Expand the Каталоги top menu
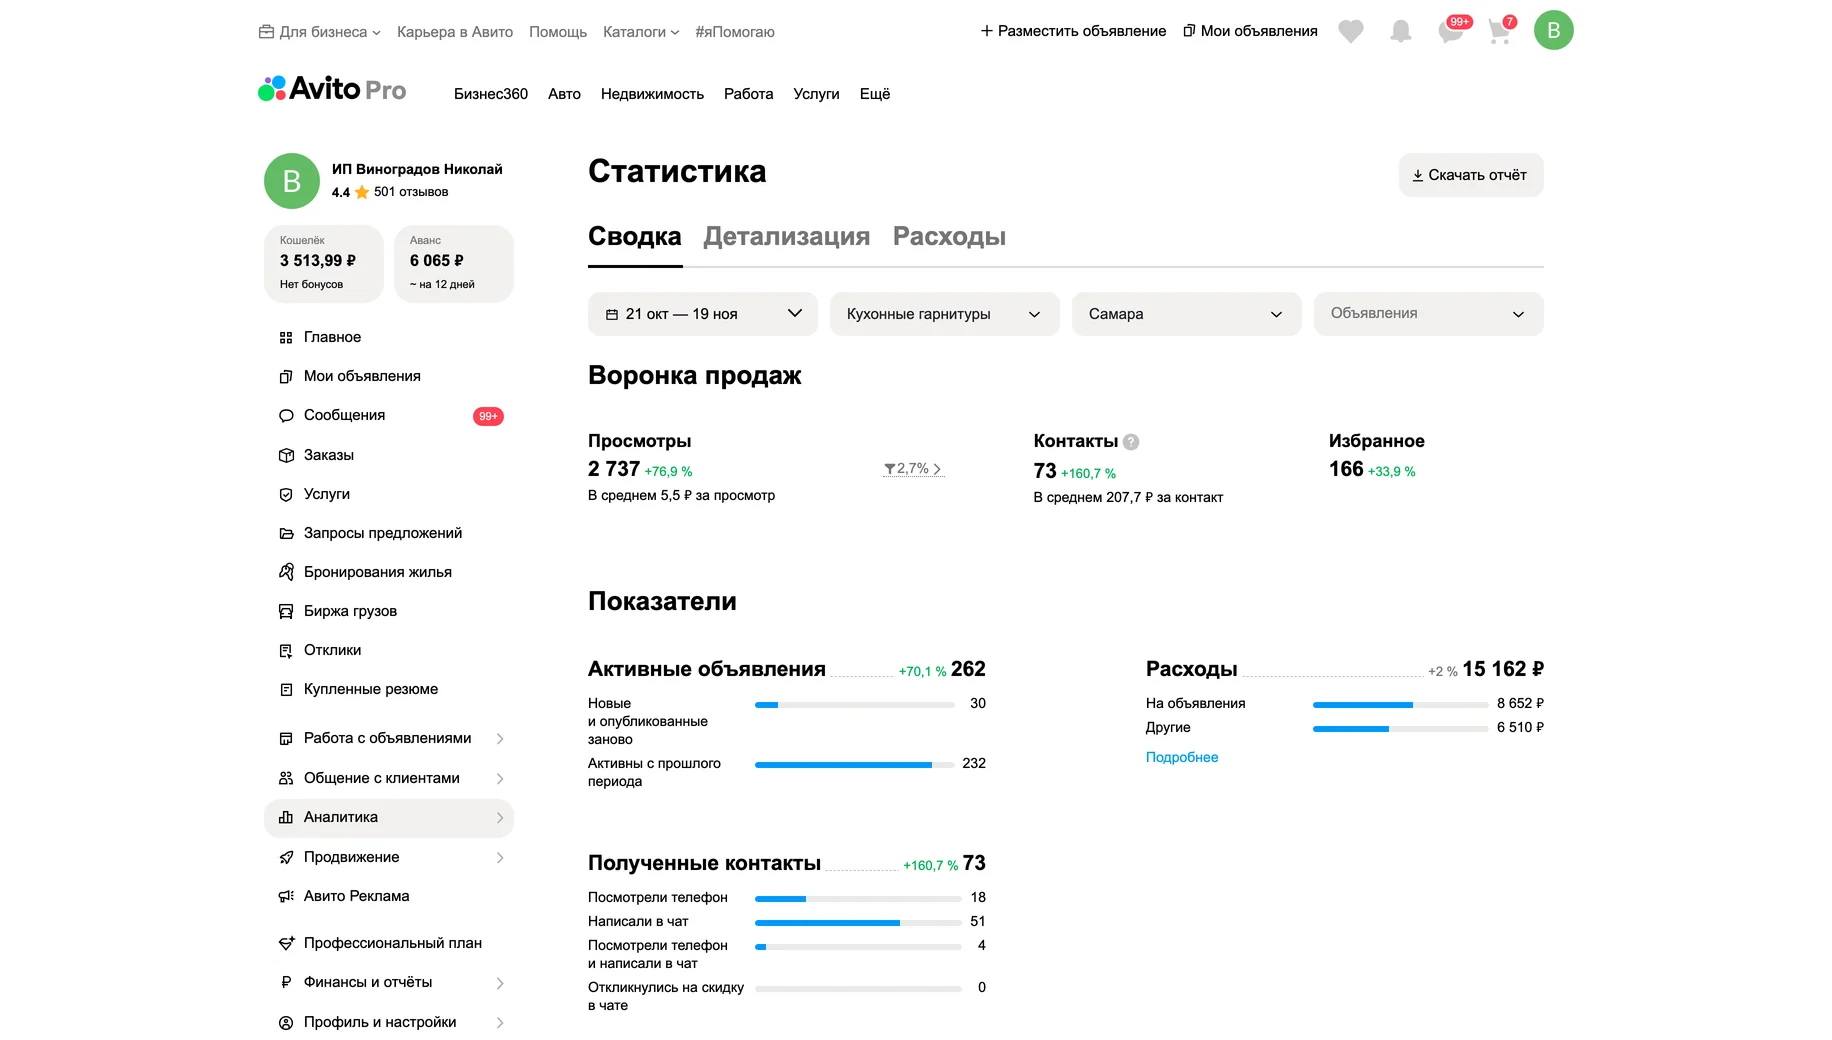Viewport: 1832px width, 1040px height. [641, 32]
